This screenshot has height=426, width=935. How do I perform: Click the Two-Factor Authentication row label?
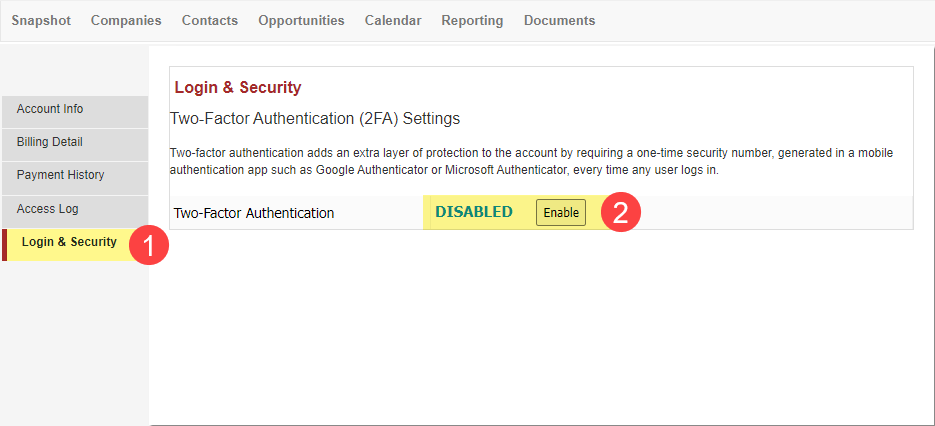[x=253, y=213]
